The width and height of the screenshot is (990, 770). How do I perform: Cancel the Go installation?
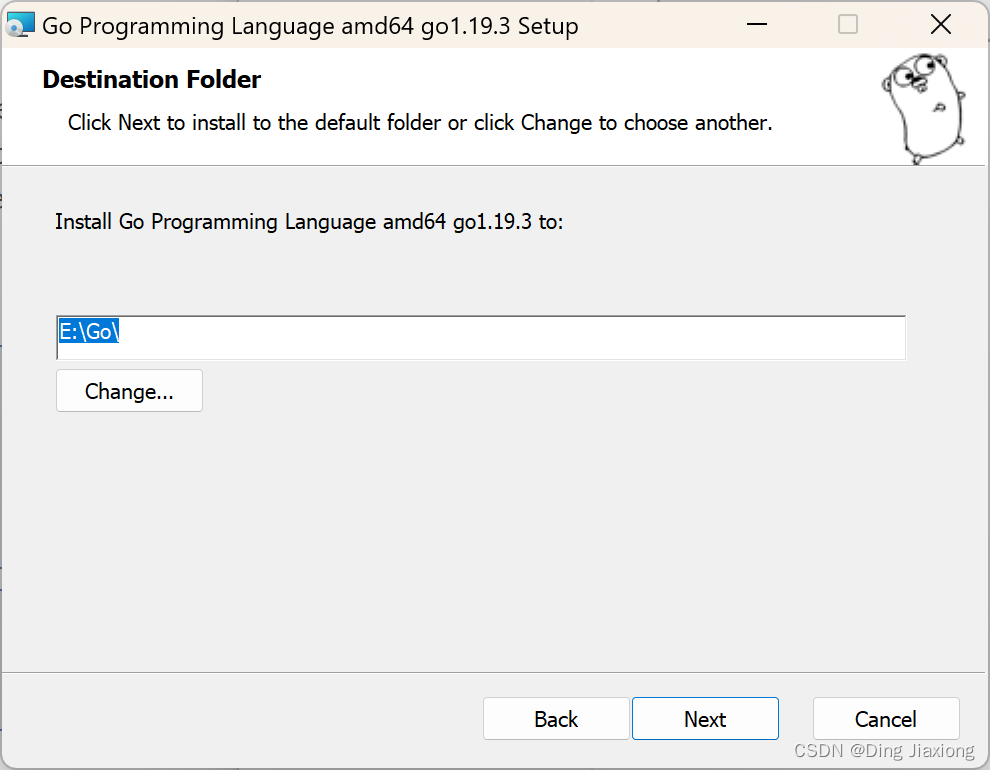[886, 718]
